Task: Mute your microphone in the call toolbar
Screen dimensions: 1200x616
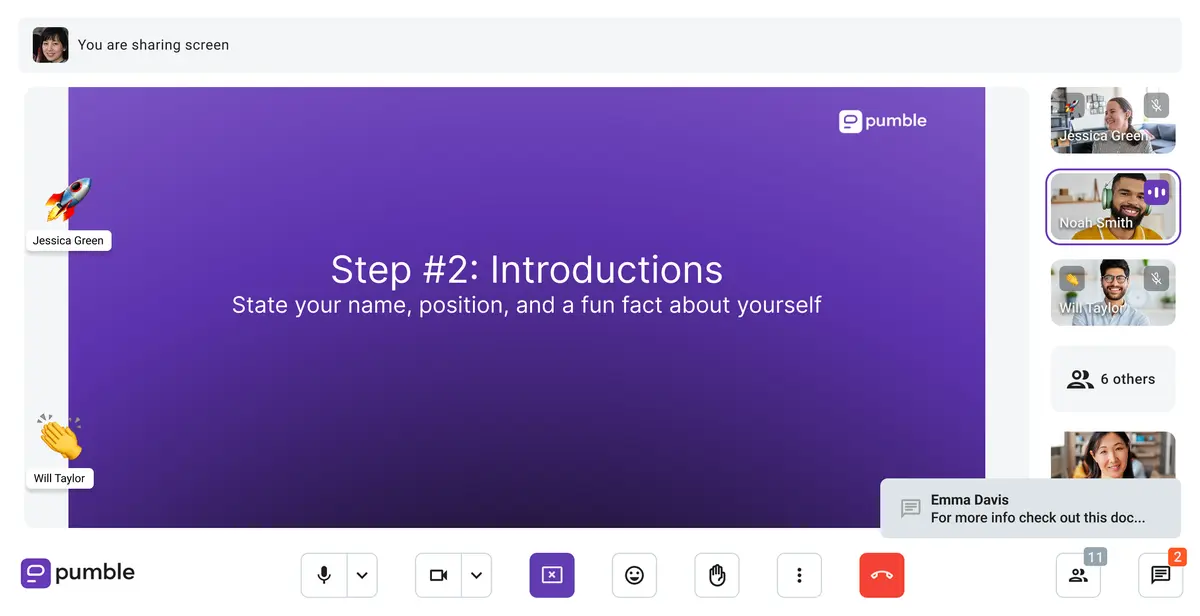Action: (x=323, y=575)
